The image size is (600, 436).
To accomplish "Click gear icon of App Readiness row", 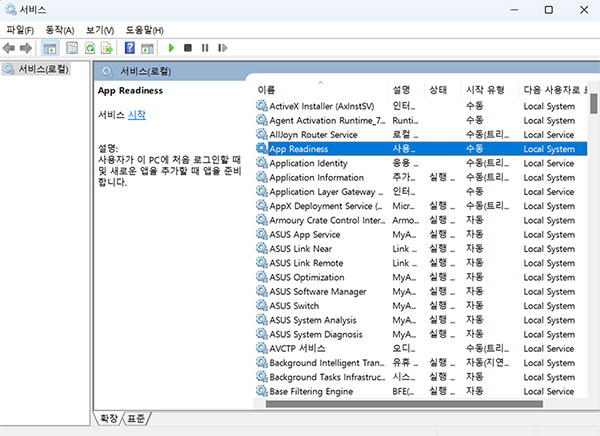I will click(262, 149).
